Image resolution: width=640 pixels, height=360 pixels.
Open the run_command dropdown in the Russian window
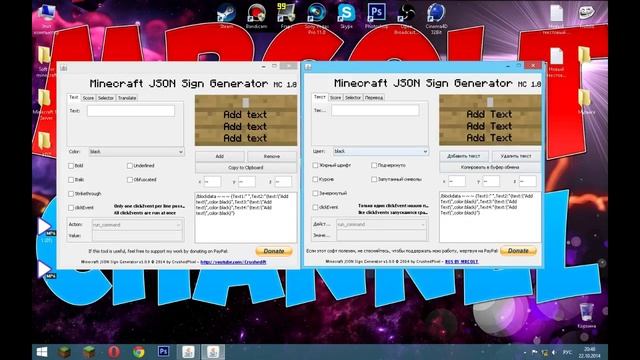381,224
